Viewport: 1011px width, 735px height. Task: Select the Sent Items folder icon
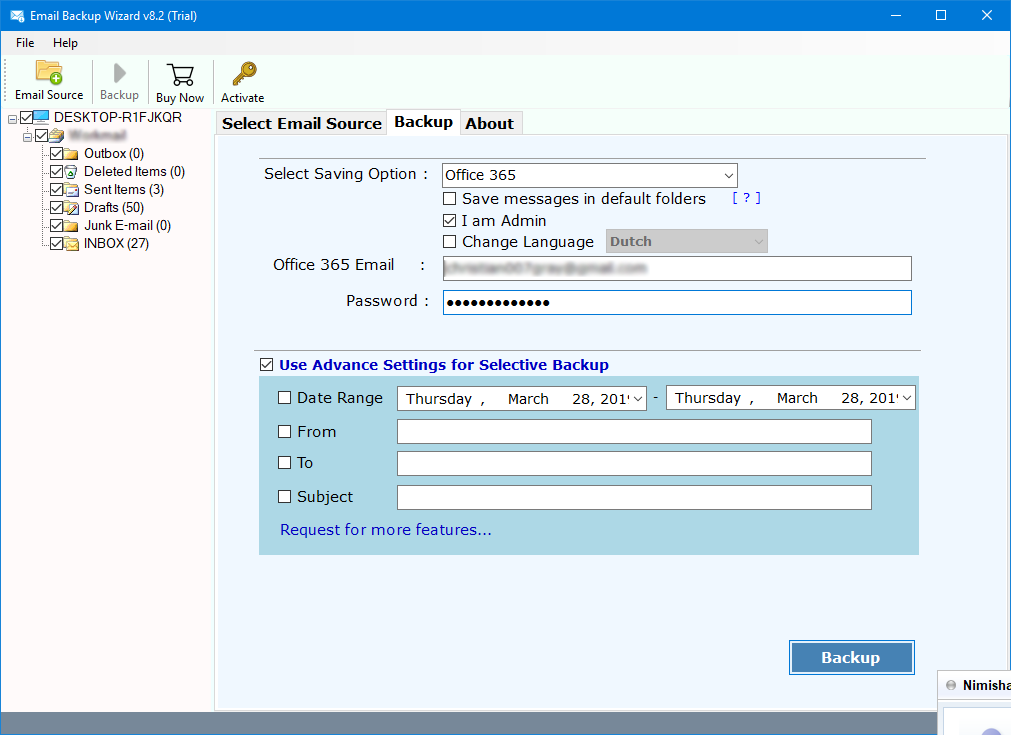point(71,190)
